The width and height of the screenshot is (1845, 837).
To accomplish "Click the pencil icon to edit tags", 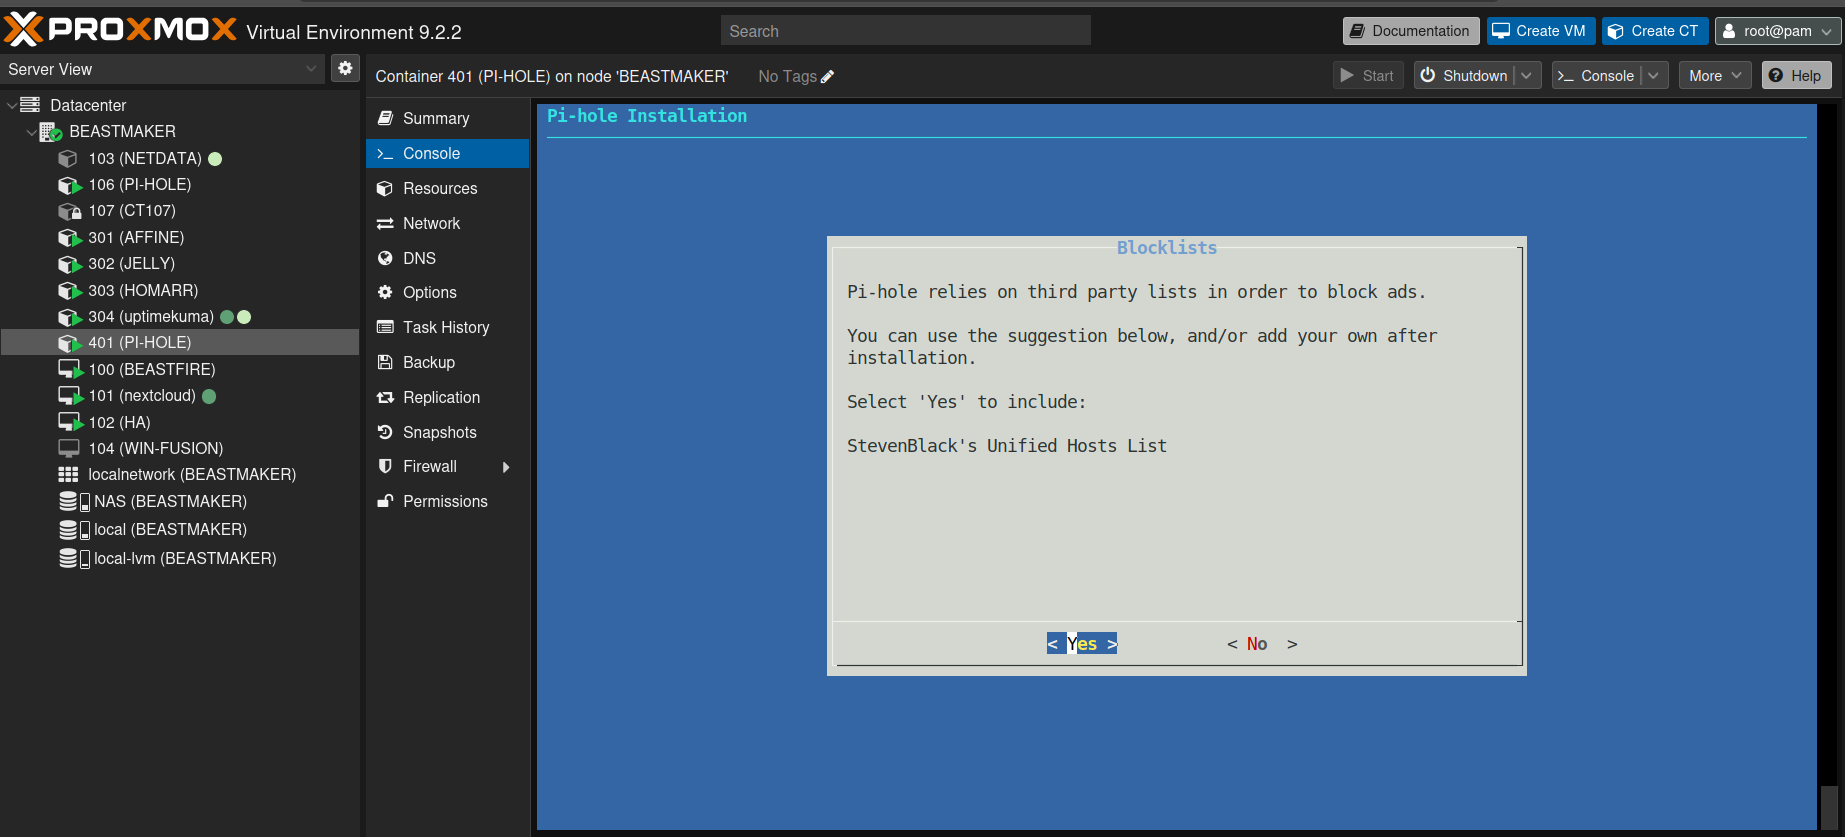I will (x=827, y=77).
